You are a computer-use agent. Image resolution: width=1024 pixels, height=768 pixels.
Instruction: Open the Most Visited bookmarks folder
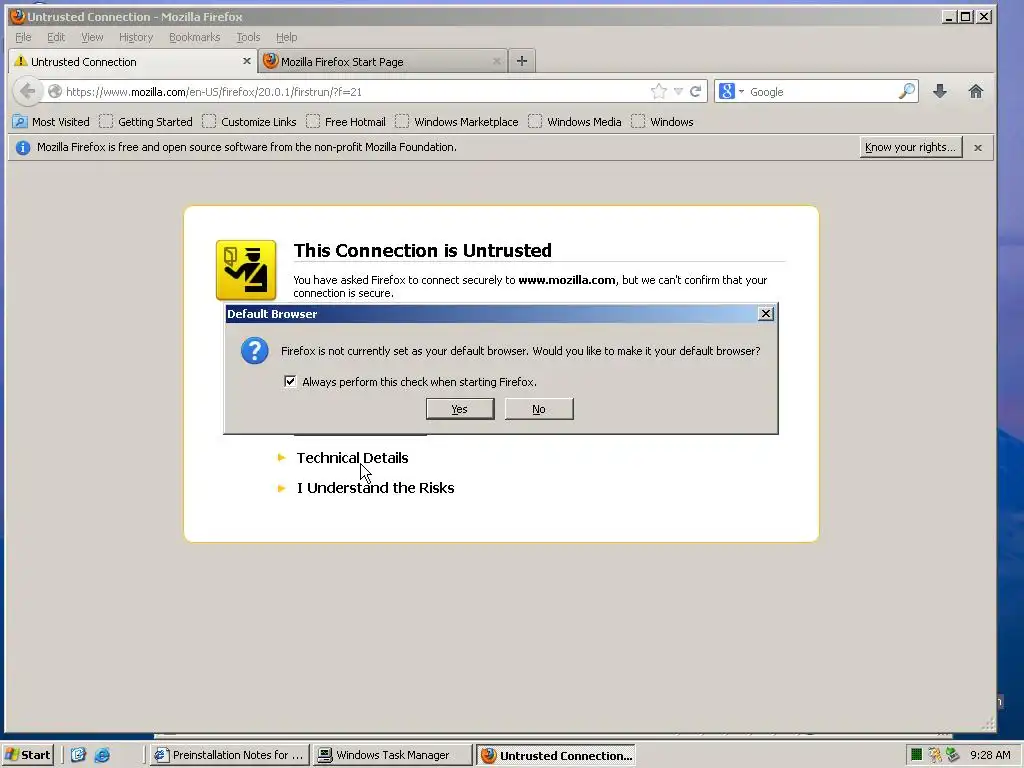[51, 121]
